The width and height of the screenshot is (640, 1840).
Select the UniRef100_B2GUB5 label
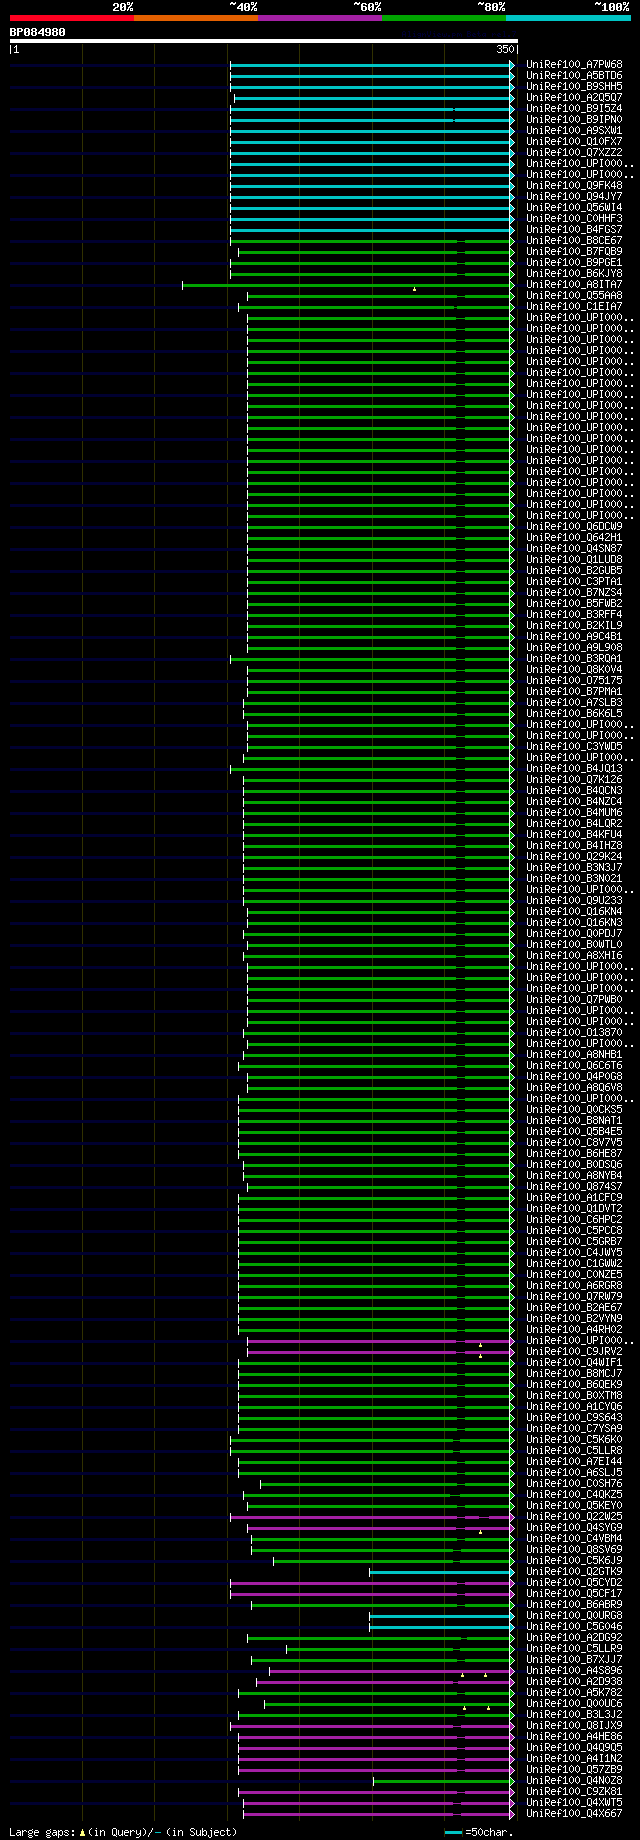574,571
